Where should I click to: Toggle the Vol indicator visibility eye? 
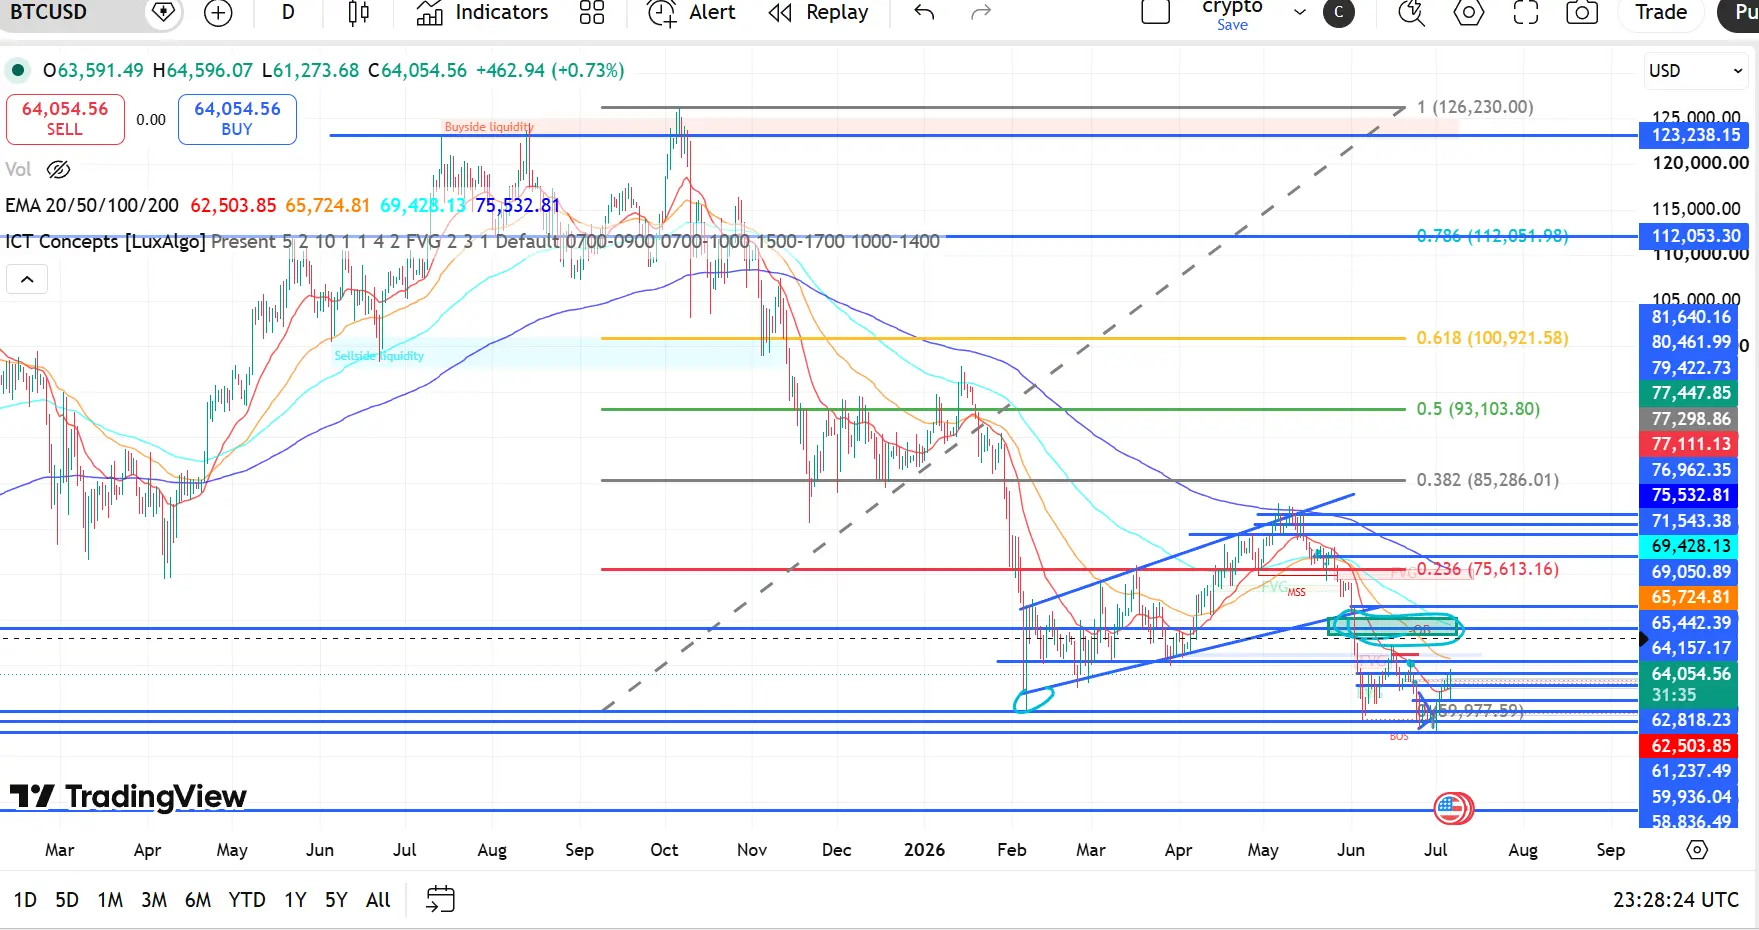click(x=59, y=169)
